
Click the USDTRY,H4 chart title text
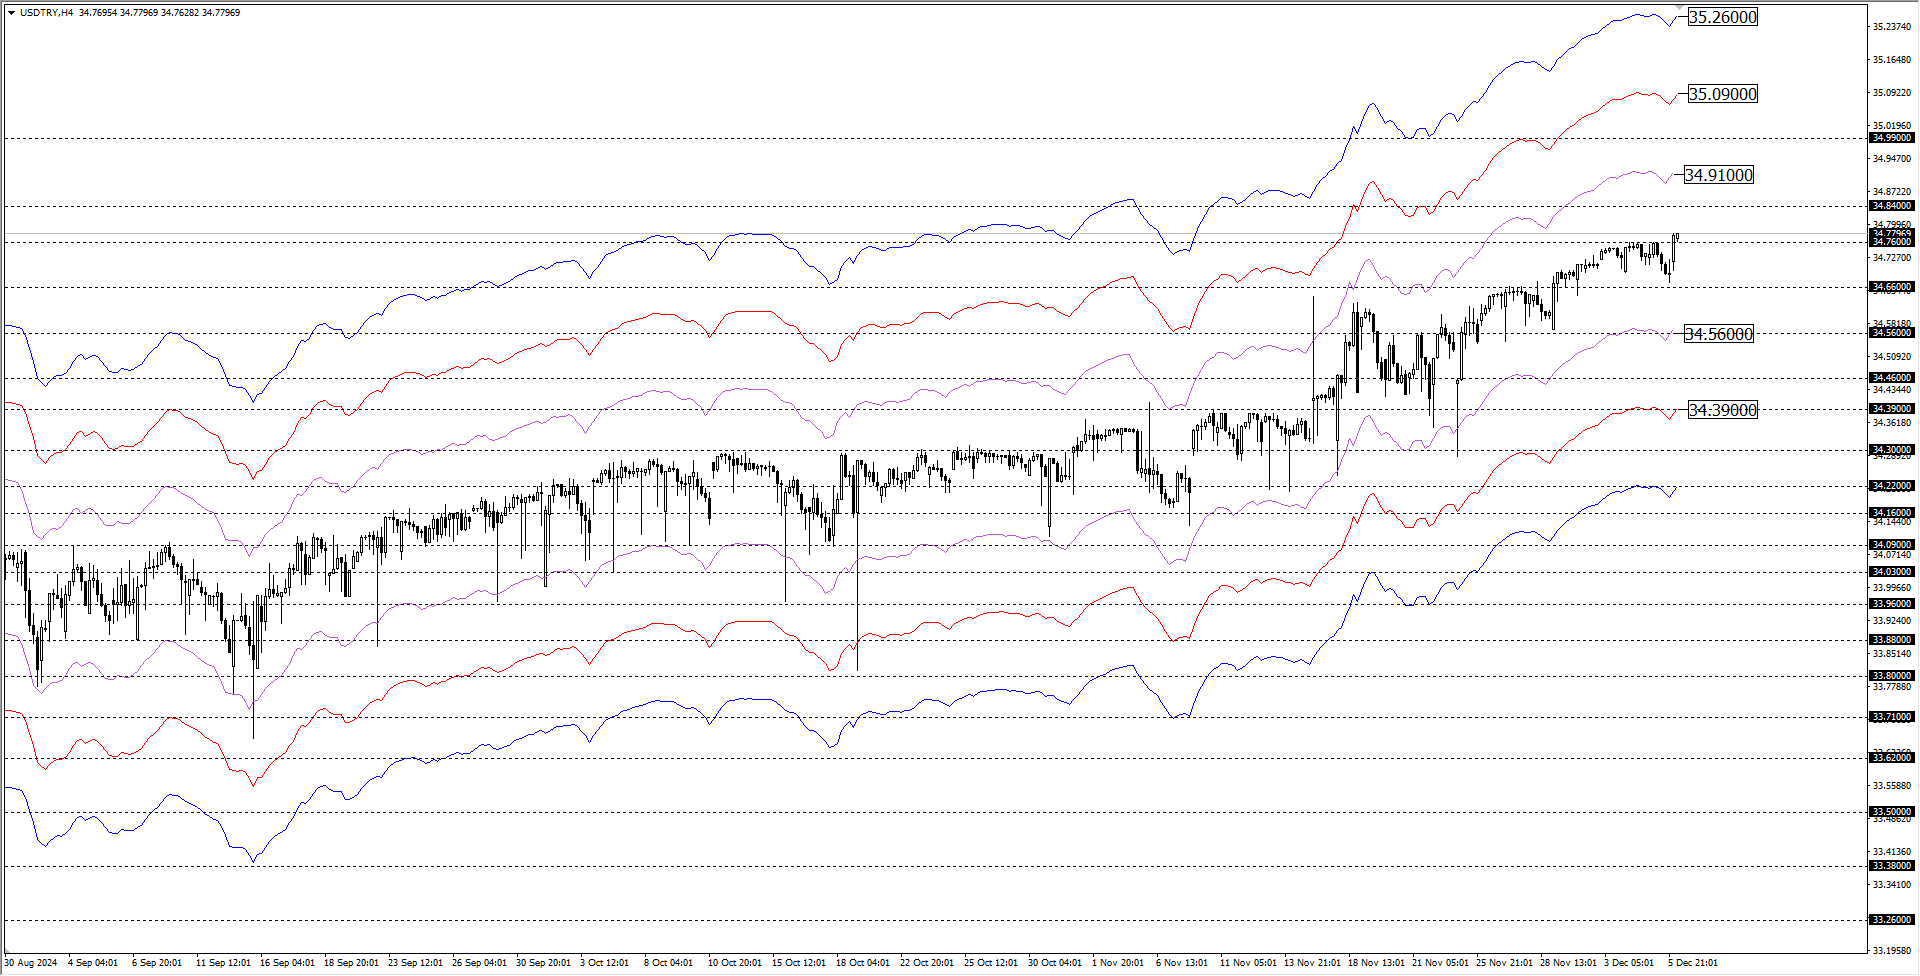coord(46,13)
